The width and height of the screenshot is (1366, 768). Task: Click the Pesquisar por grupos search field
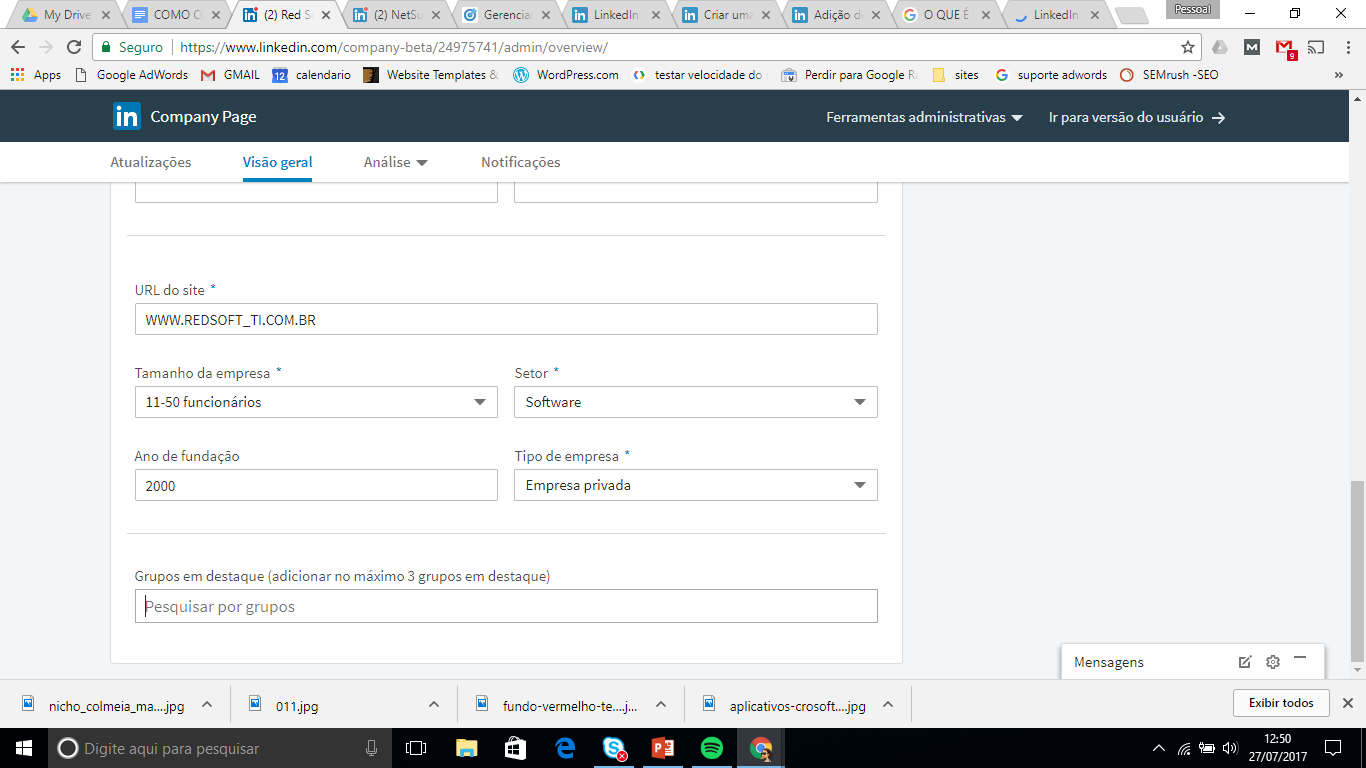coord(506,606)
